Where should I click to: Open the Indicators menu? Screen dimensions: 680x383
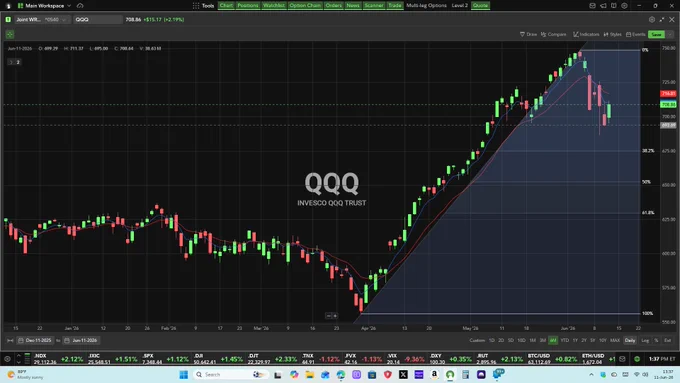(586, 34)
